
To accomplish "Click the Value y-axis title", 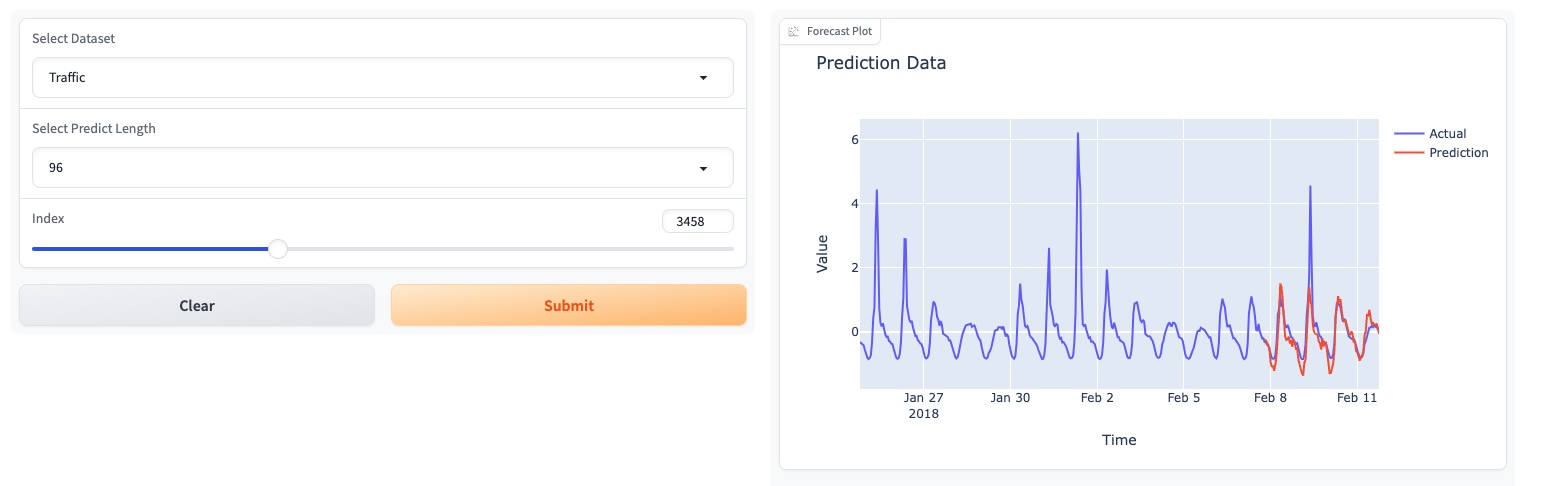I will tap(823, 254).
